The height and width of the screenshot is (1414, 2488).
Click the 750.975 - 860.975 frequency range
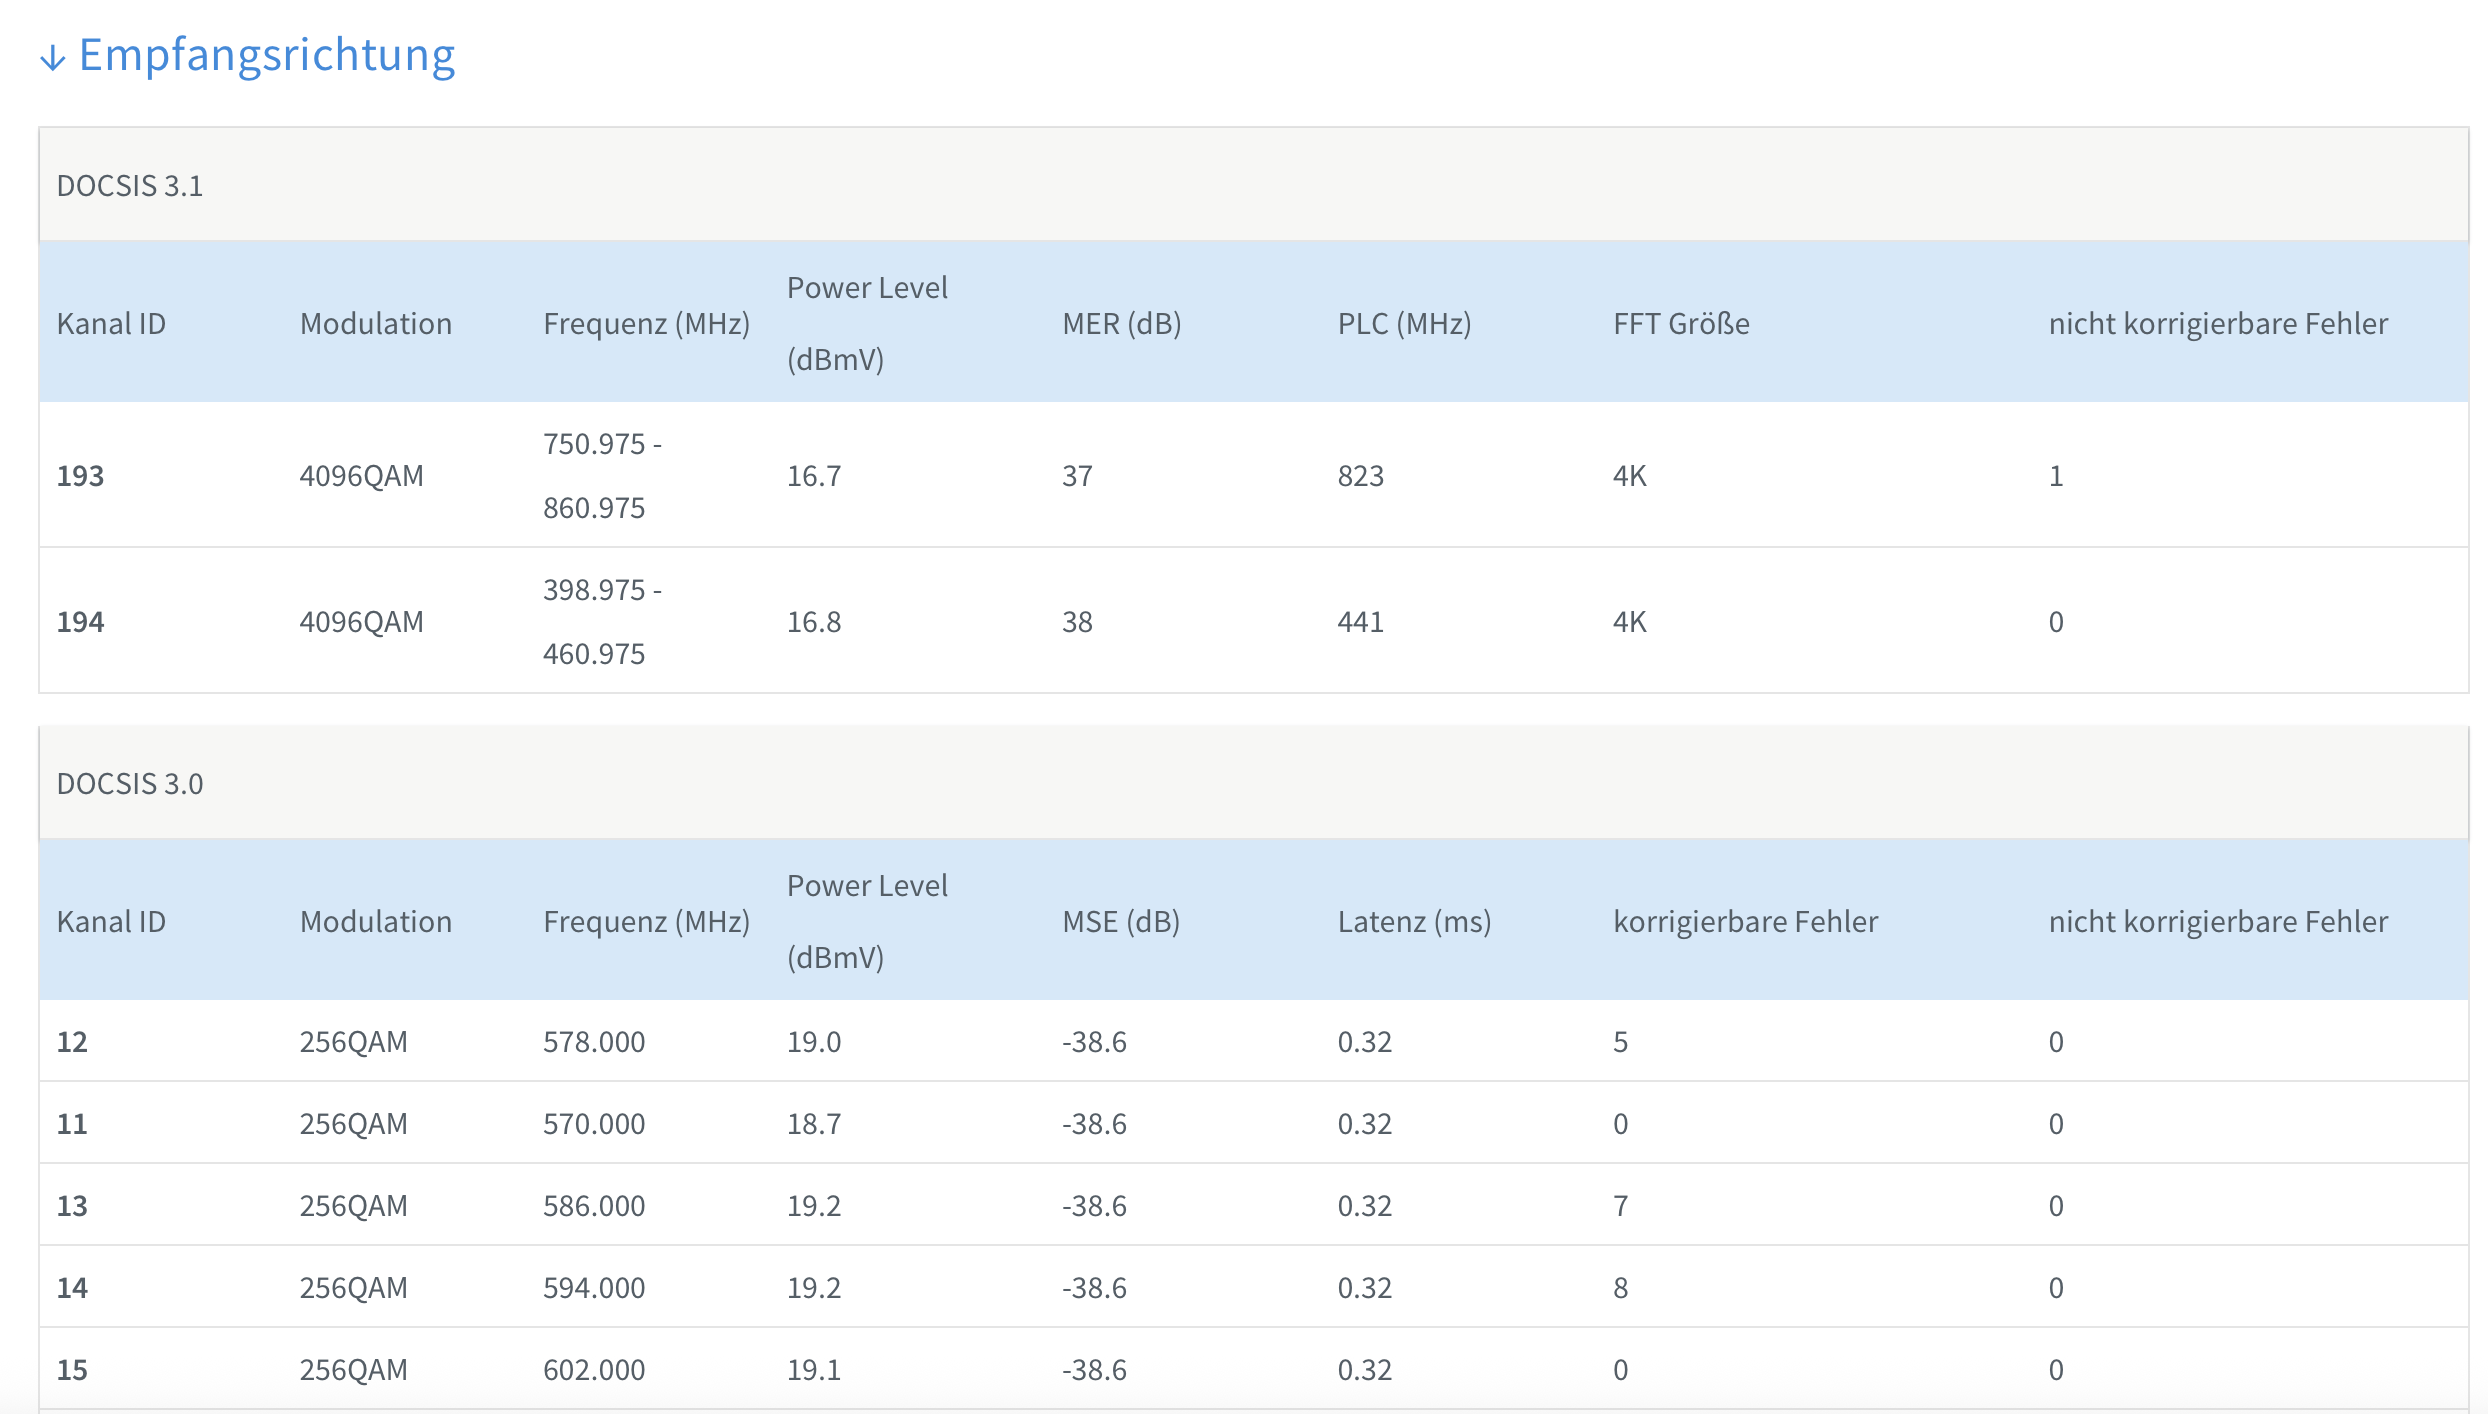[x=601, y=476]
